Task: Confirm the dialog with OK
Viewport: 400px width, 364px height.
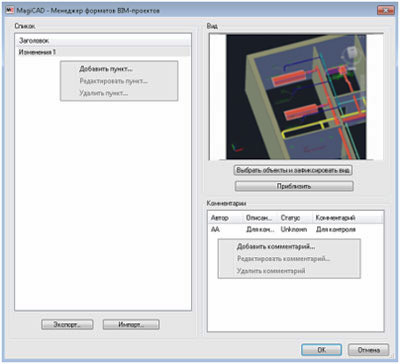Action: [x=322, y=350]
